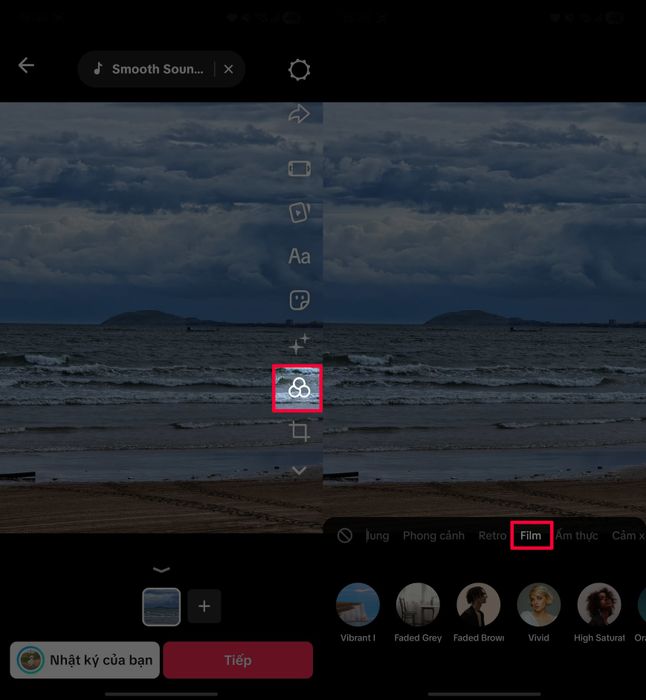
Task: Remove the Smooth Sound music track
Action: 229,69
